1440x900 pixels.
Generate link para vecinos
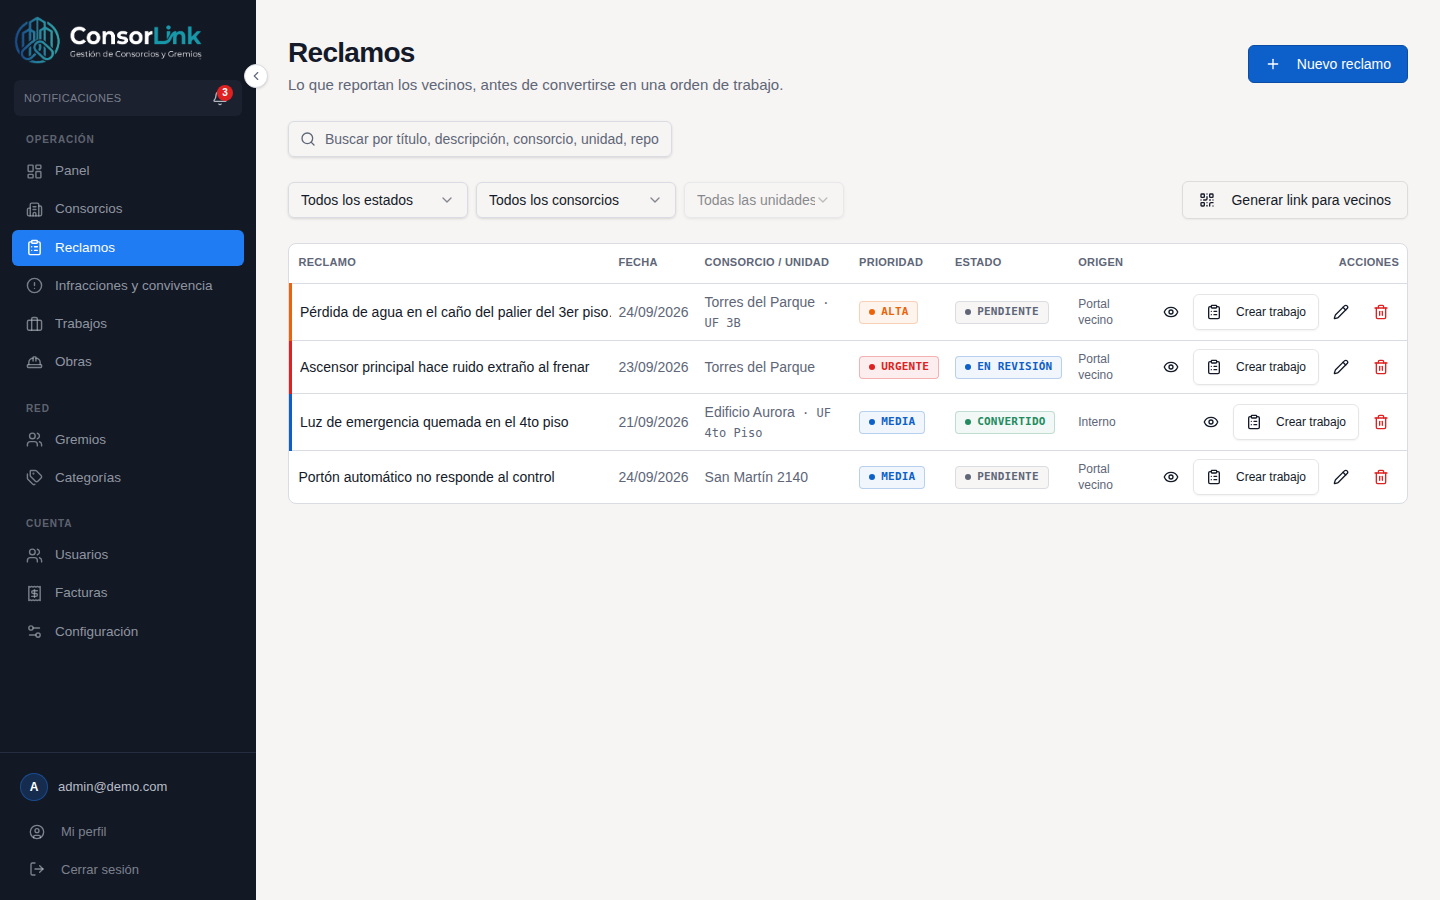1295,200
